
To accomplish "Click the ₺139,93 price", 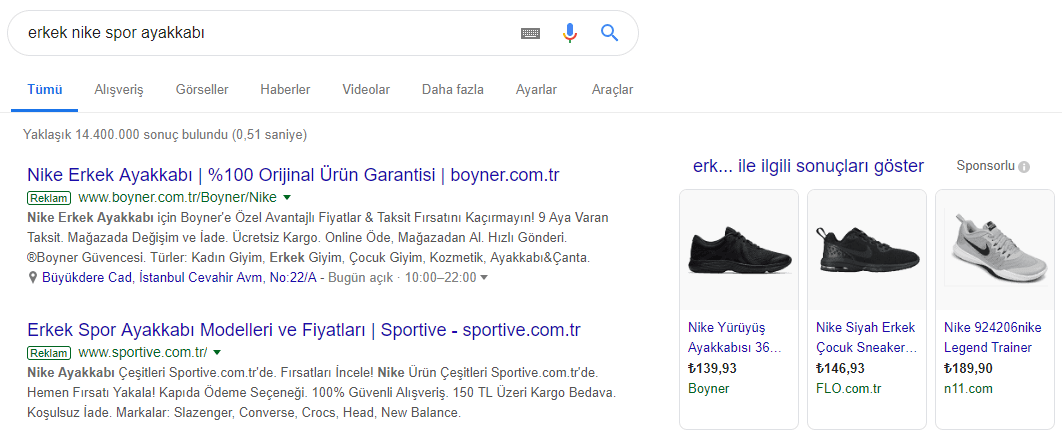I will tap(712, 368).
